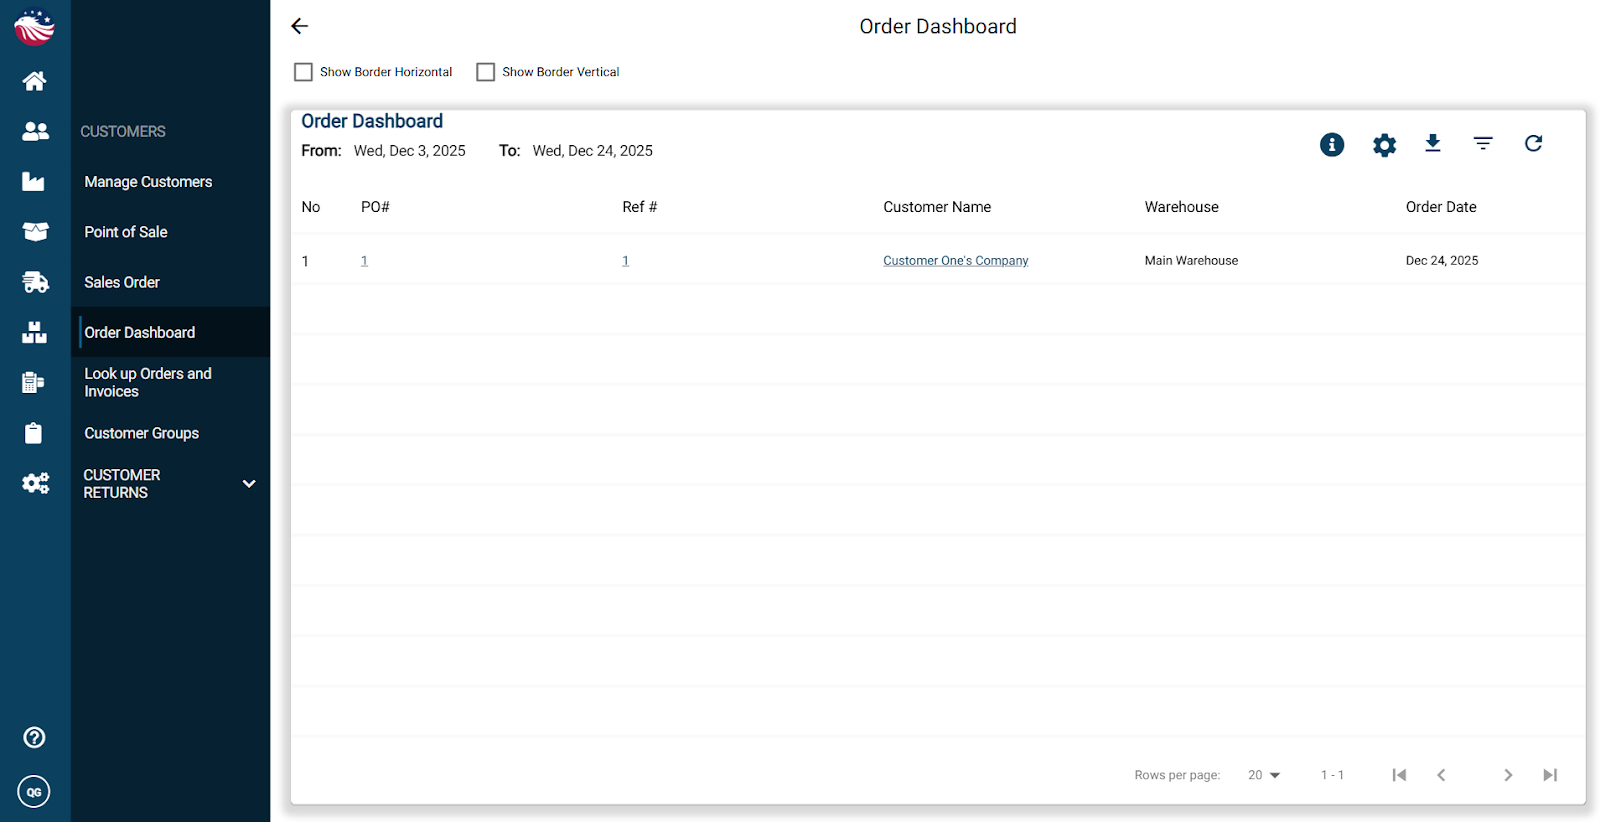The height and width of the screenshot is (822, 1600).
Task: Sort by the Order Date column header
Action: pyautogui.click(x=1441, y=207)
